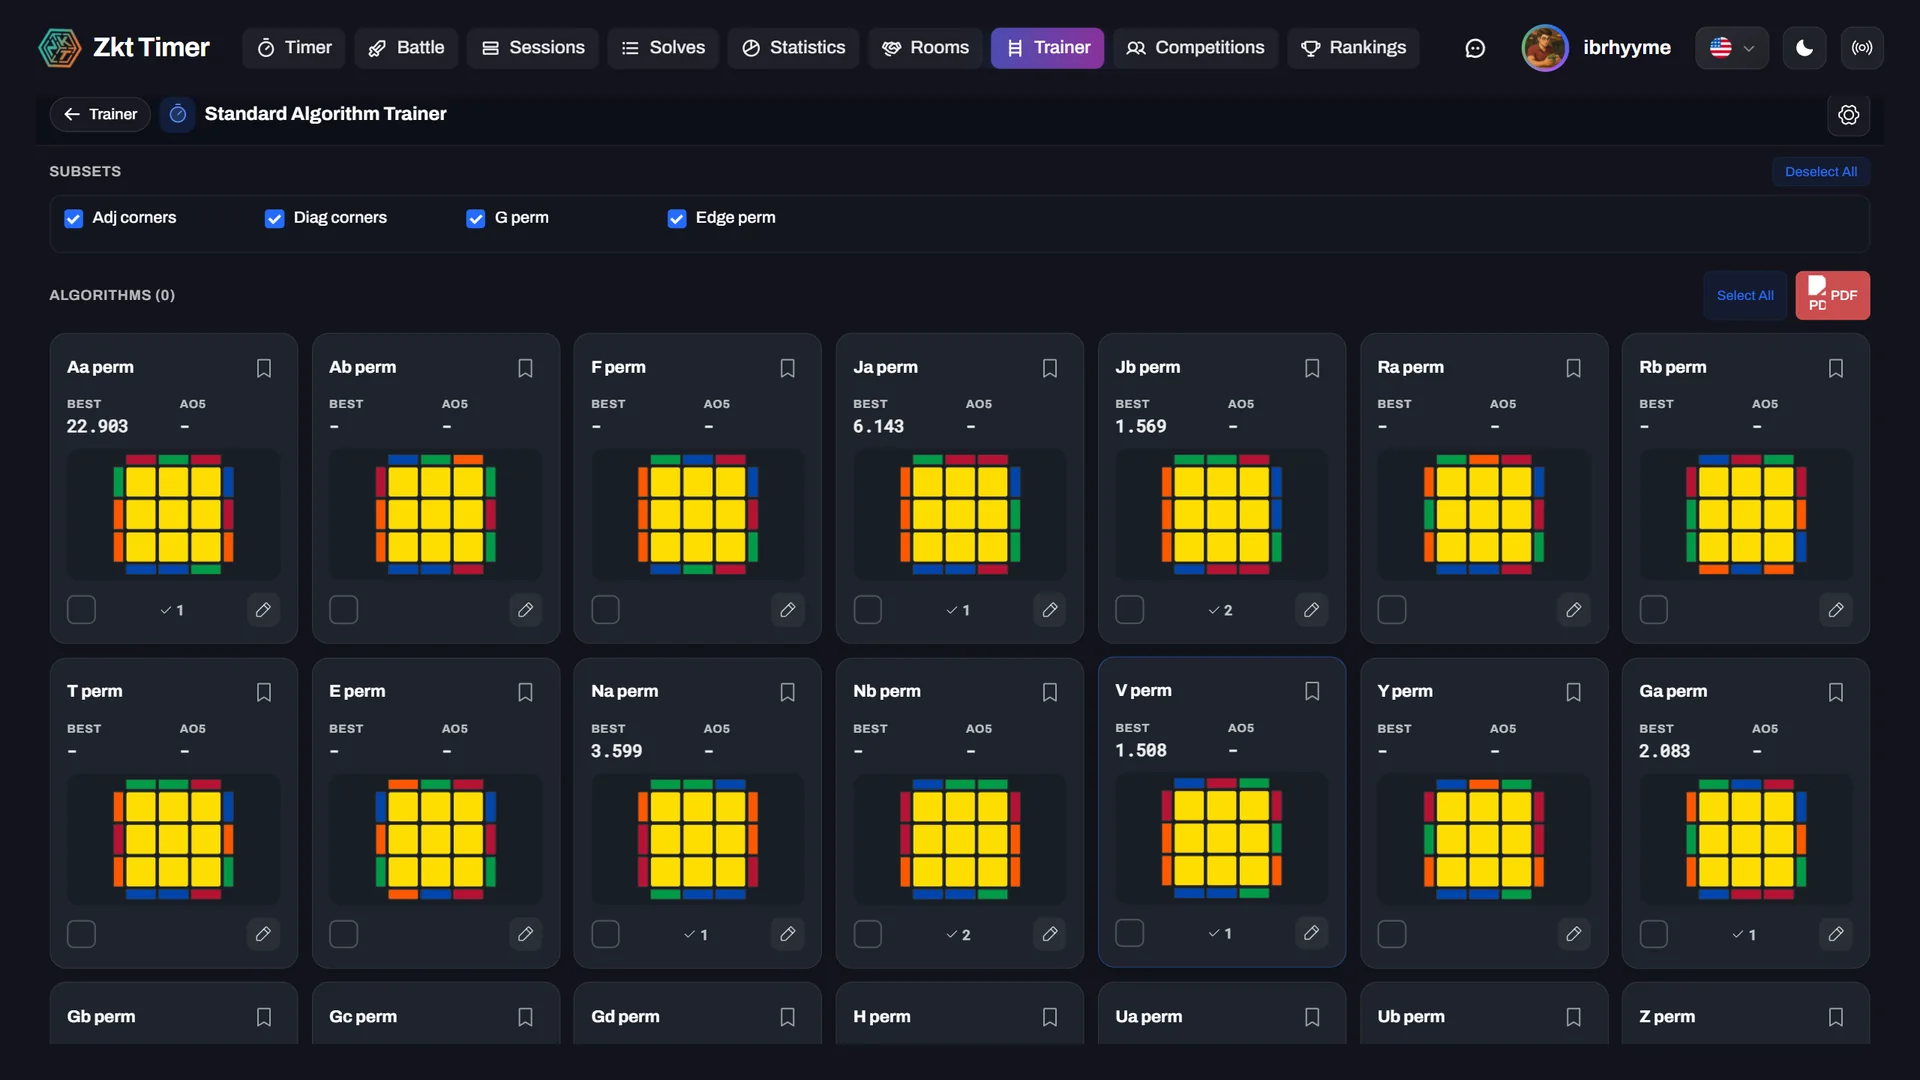Toggle dark mode moon icon

coord(1805,48)
